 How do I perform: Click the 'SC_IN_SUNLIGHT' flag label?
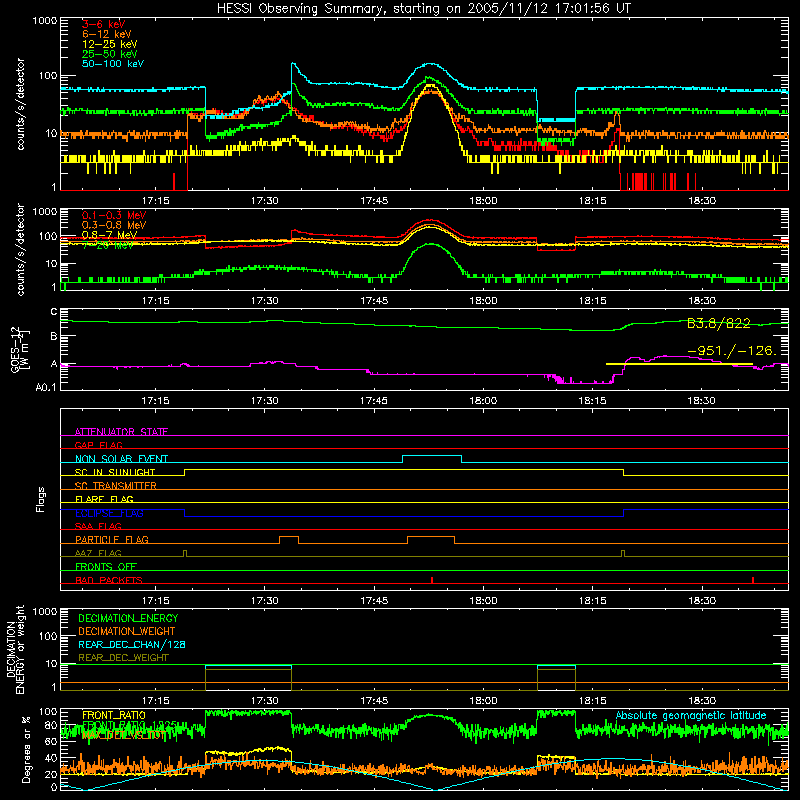(x=115, y=472)
